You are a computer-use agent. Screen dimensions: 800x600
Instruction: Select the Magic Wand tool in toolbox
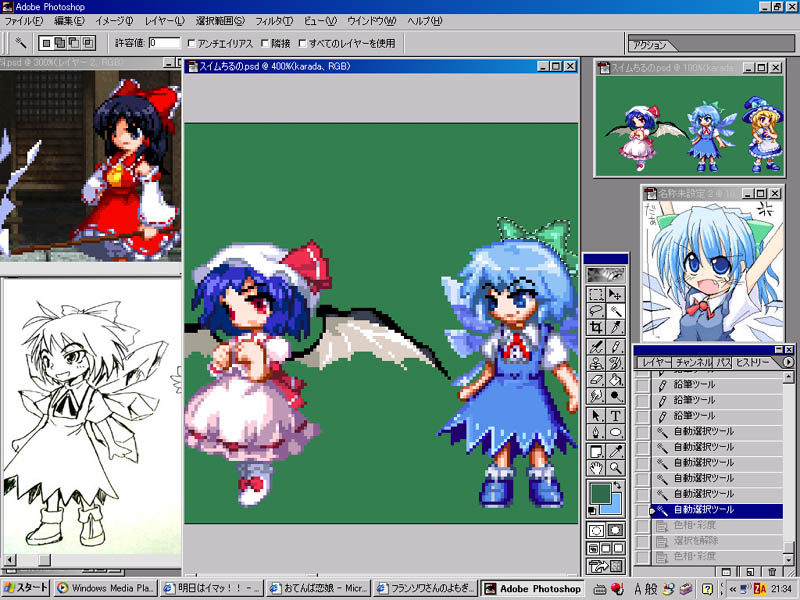pos(615,311)
